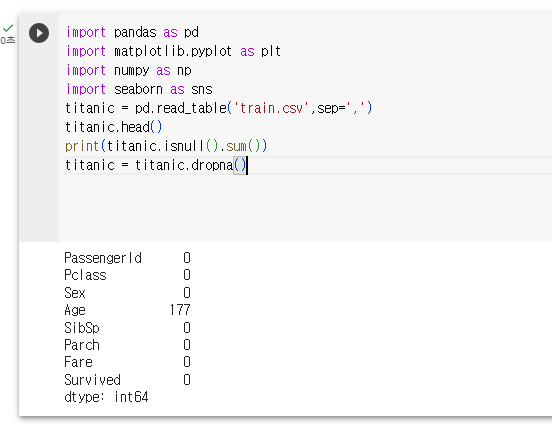Screen dimensions: 552x424
Task: Click the 'import numpy as np' line
Action: (129, 70)
